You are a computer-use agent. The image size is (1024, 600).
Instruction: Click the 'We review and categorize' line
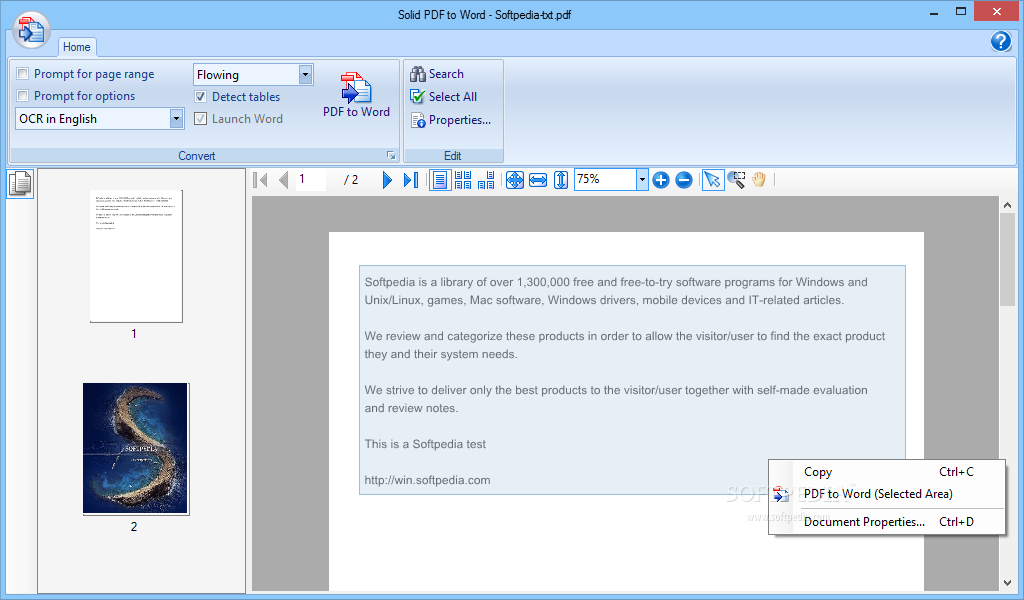point(624,336)
